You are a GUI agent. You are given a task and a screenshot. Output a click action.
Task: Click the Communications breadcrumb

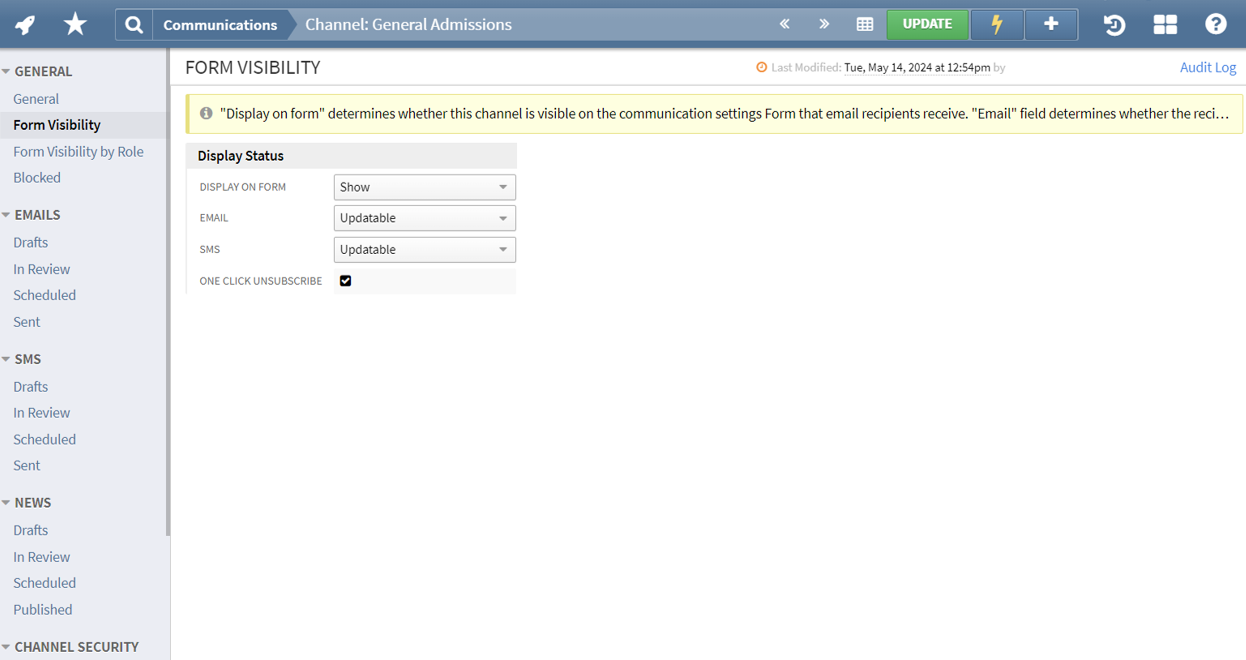point(220,25)
